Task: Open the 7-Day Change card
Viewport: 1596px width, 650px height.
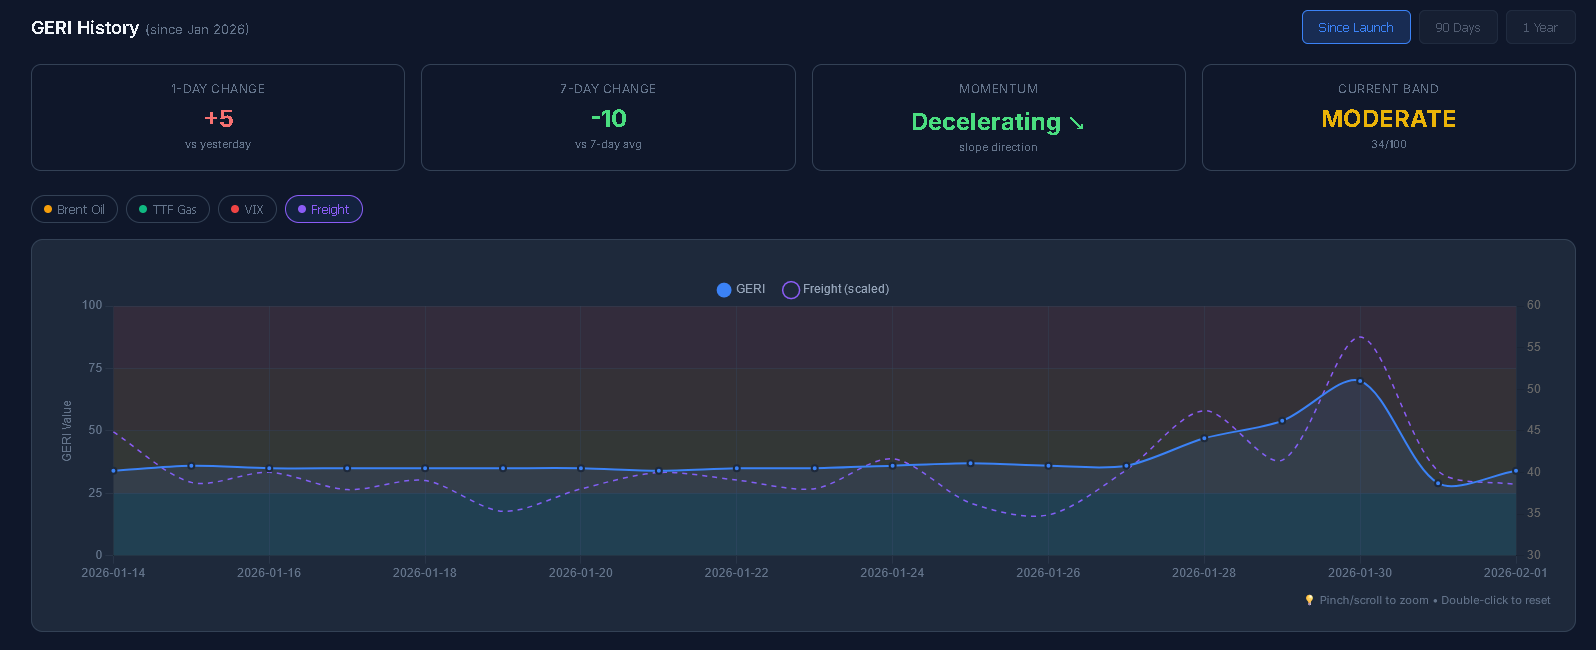Action: pyautogui.click(x=608, y=118)
